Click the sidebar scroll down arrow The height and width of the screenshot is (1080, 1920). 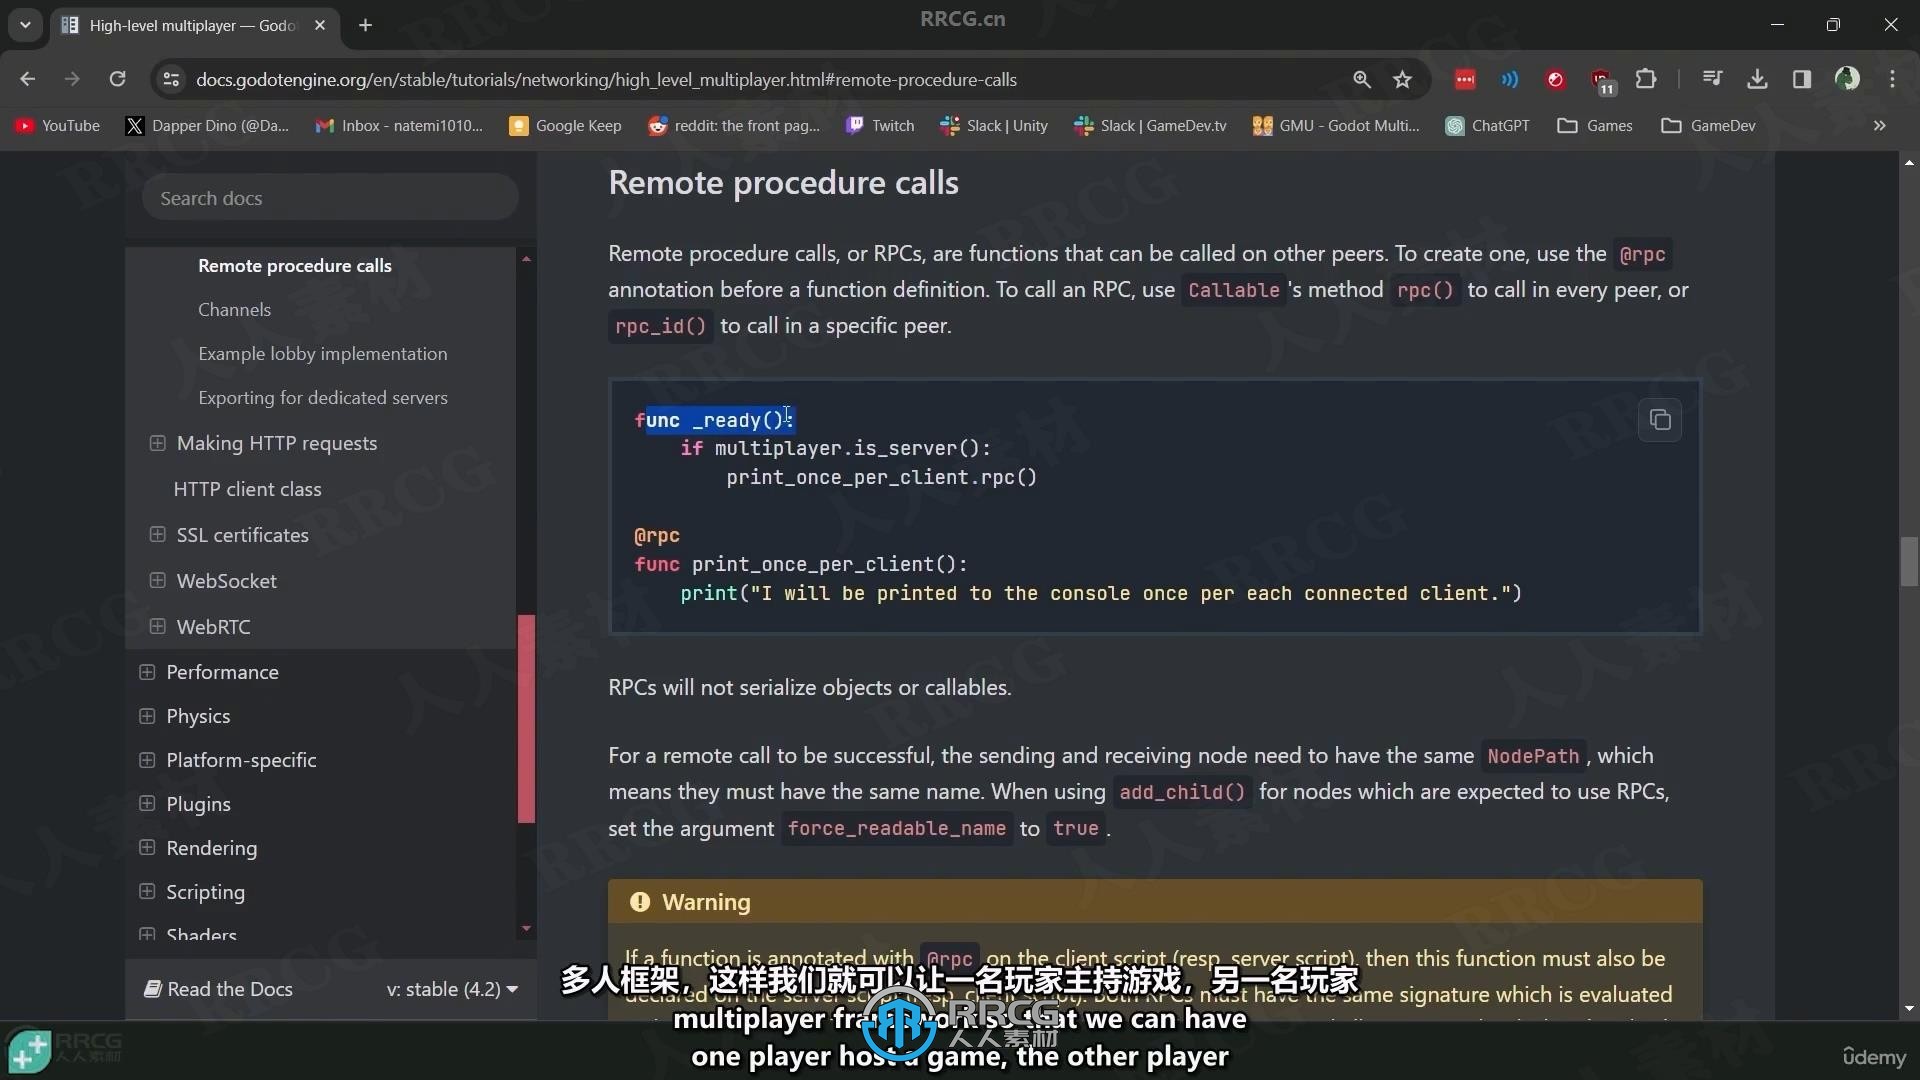pyautogui.click(x=526, y=929)
